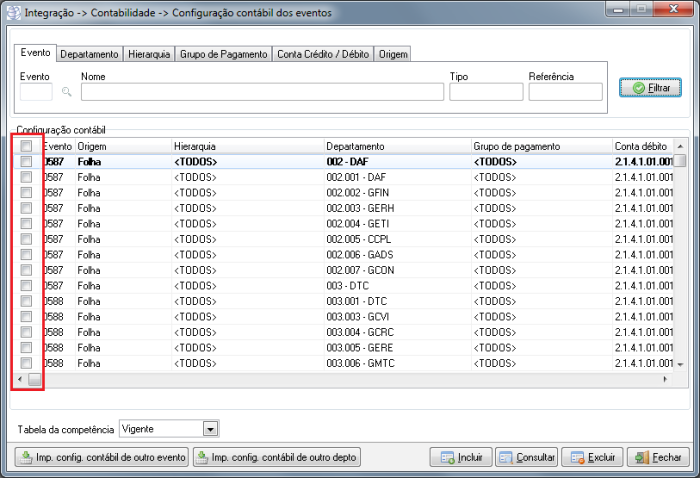Click the application icon in title bar

pyautogui.click(x=12, y=13)
